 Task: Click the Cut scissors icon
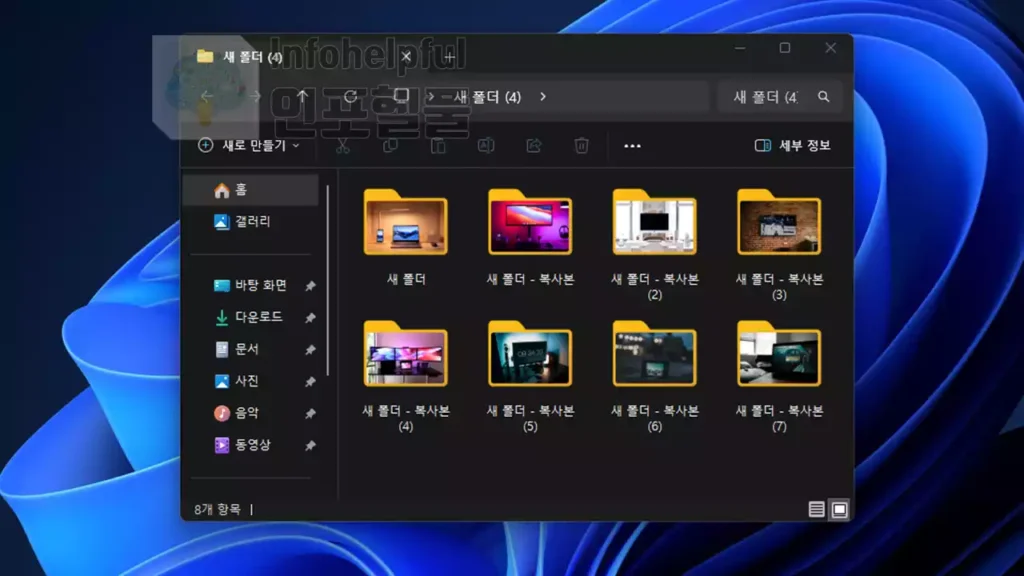point(343,146)
